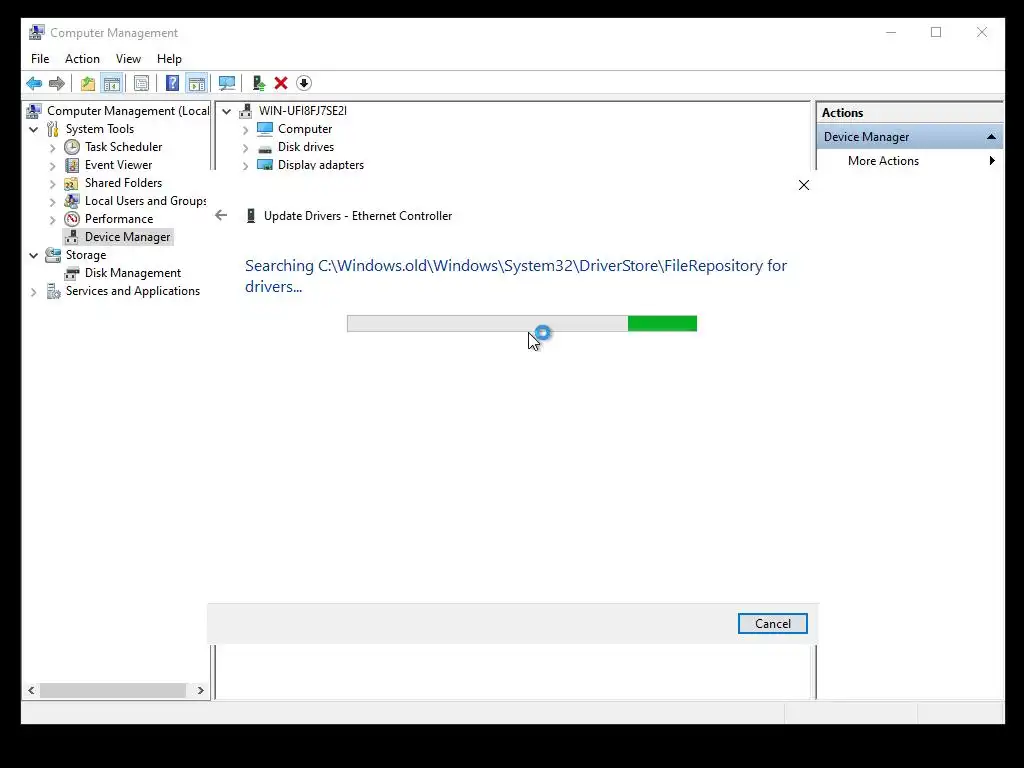Click the blue Help question mark icon
The image size is (1024, 768).
point(172,84)
